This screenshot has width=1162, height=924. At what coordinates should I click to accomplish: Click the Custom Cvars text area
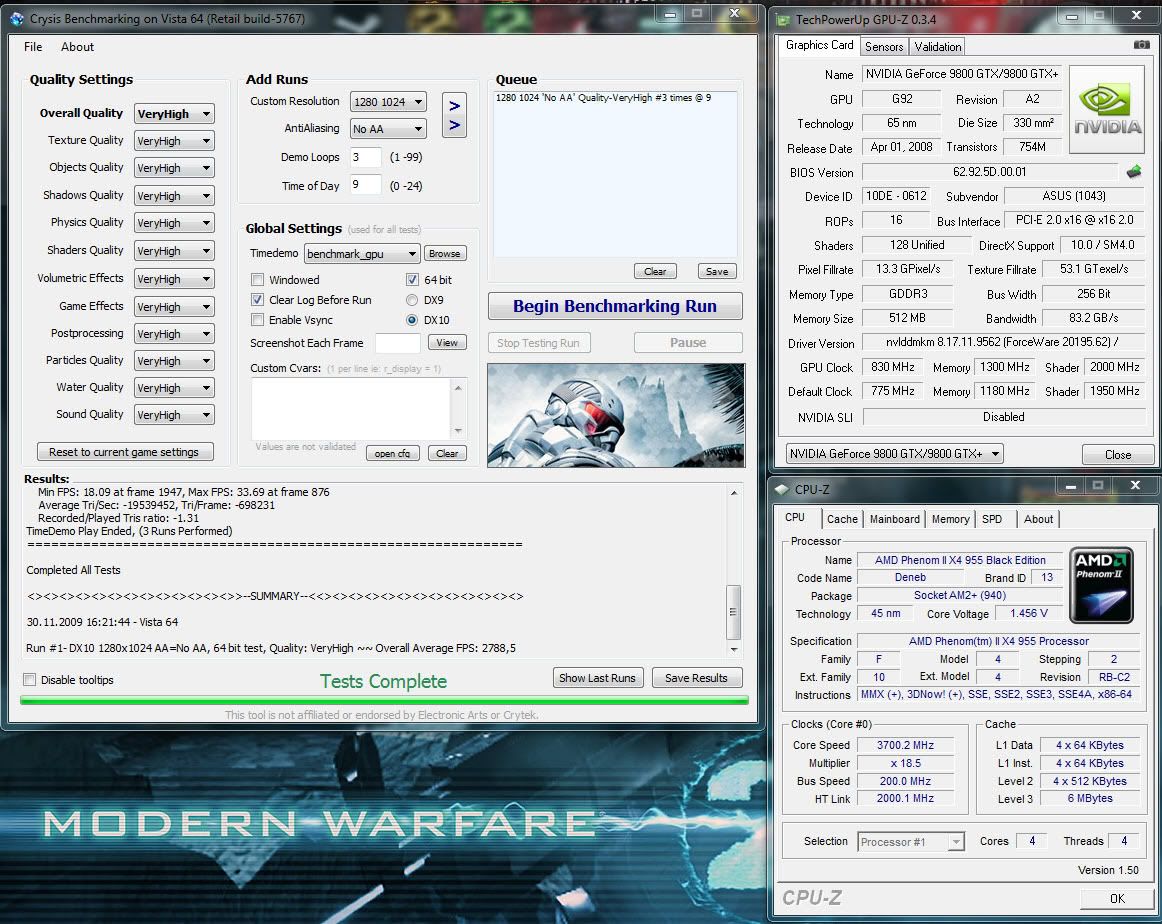(351, 409)
